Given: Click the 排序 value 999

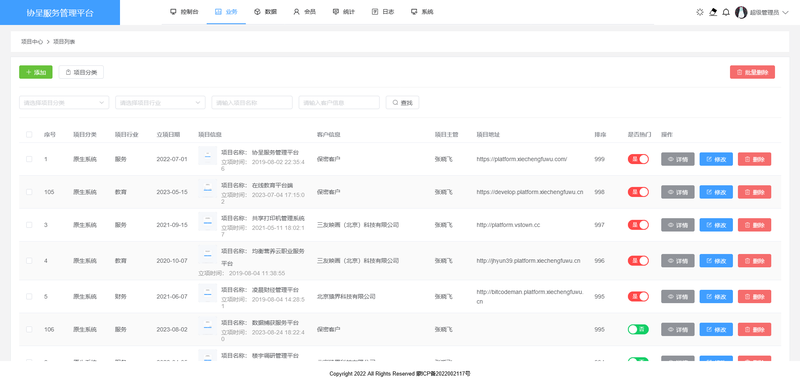Looking at the screenshot, I should coord(599,159).
